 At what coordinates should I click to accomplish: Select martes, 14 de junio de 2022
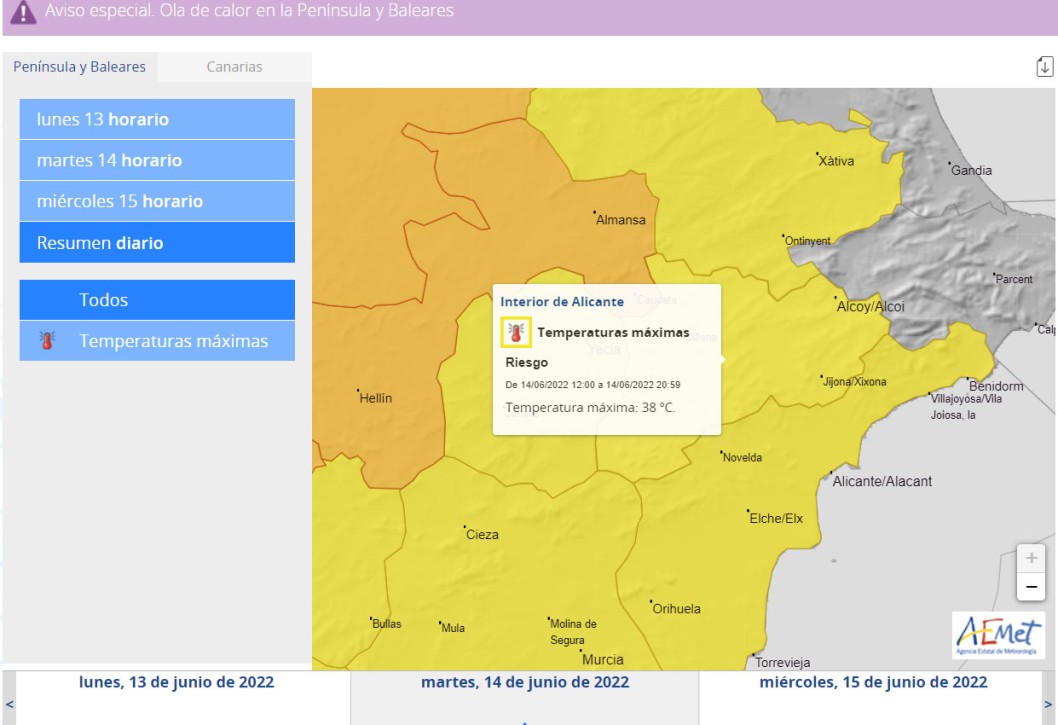click(525, 682)
